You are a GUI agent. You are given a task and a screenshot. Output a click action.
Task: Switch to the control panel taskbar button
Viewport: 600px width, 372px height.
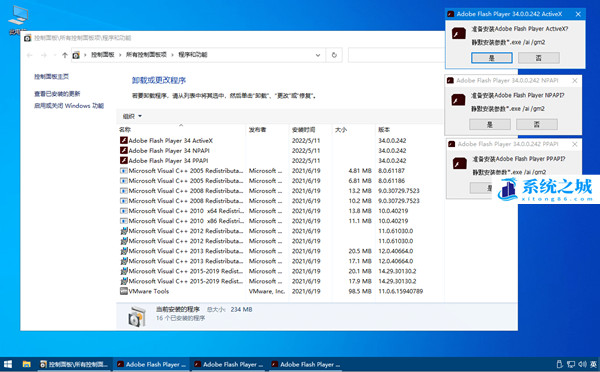coord(75,364)
